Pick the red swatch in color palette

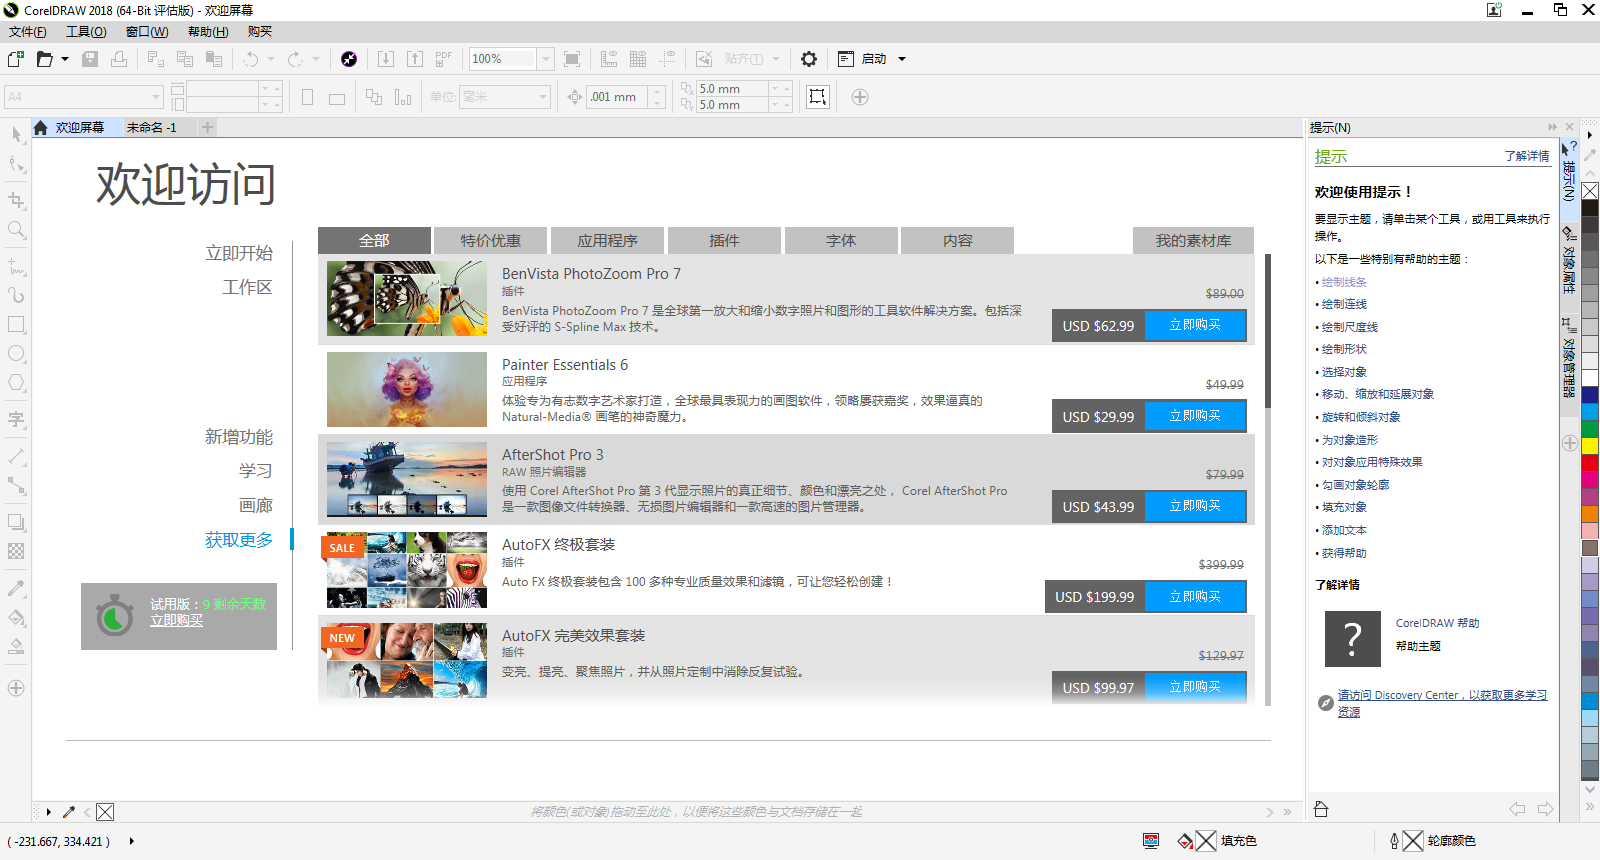(1590, 462)
